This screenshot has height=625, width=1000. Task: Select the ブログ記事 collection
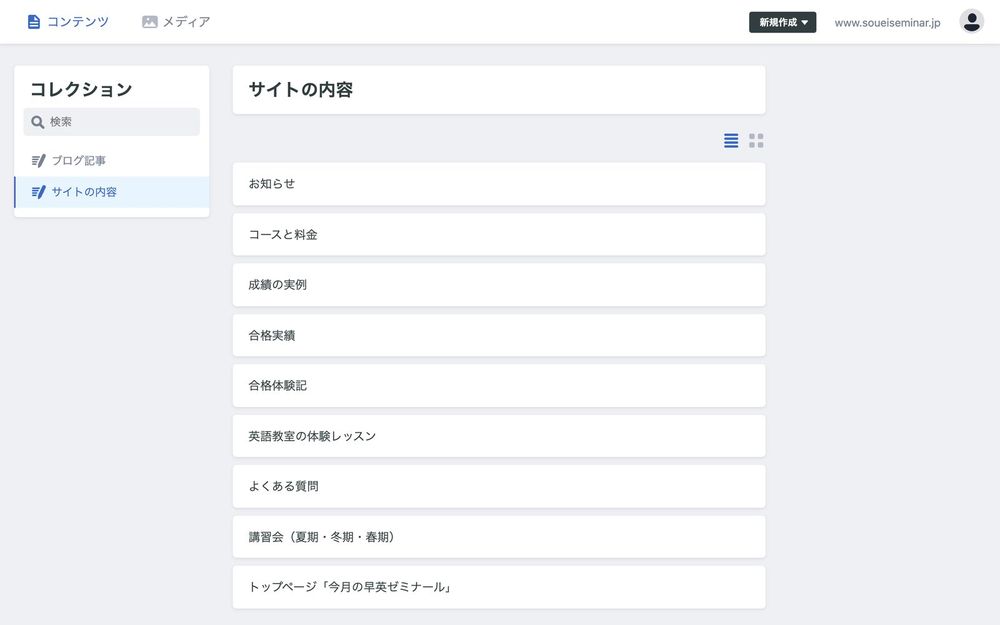click(x=112, y=161)
